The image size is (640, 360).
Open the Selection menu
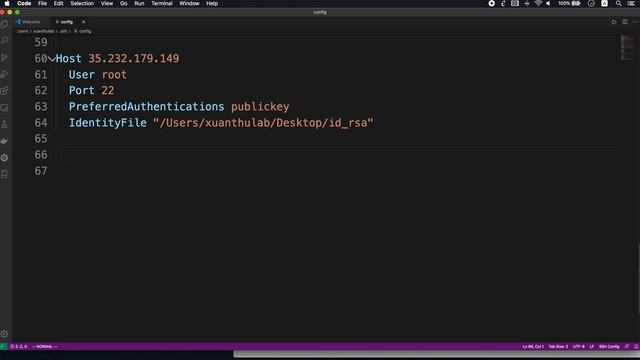(x=82, y=3)
